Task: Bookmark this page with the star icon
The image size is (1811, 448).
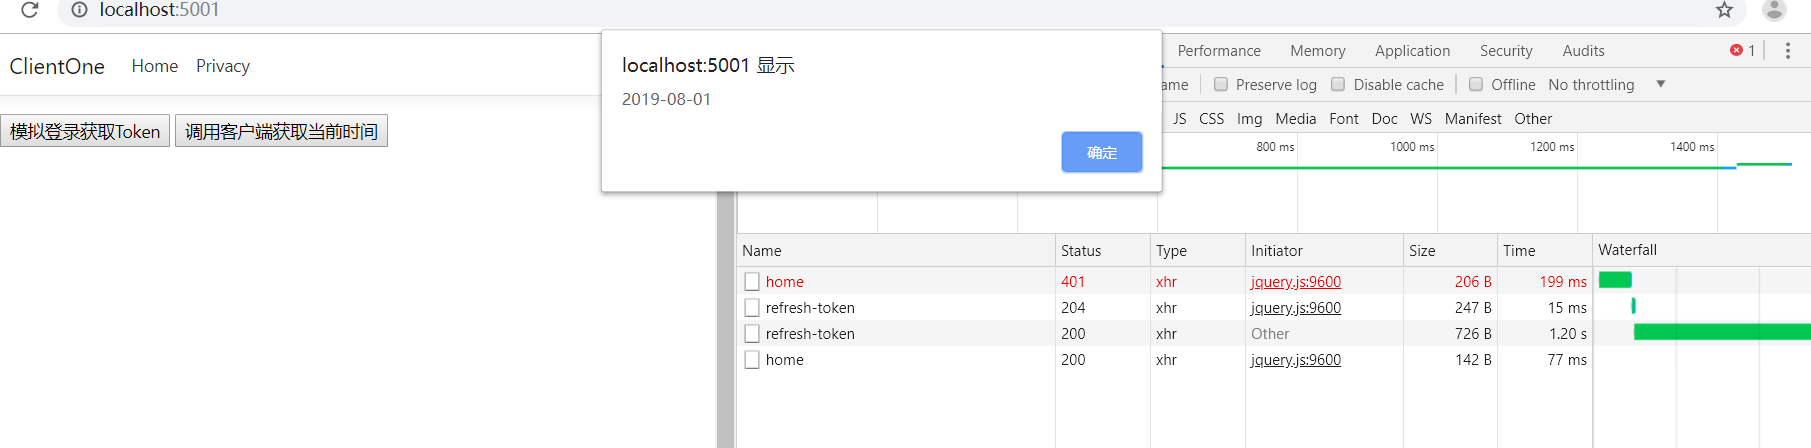Action: (1724, 10)
